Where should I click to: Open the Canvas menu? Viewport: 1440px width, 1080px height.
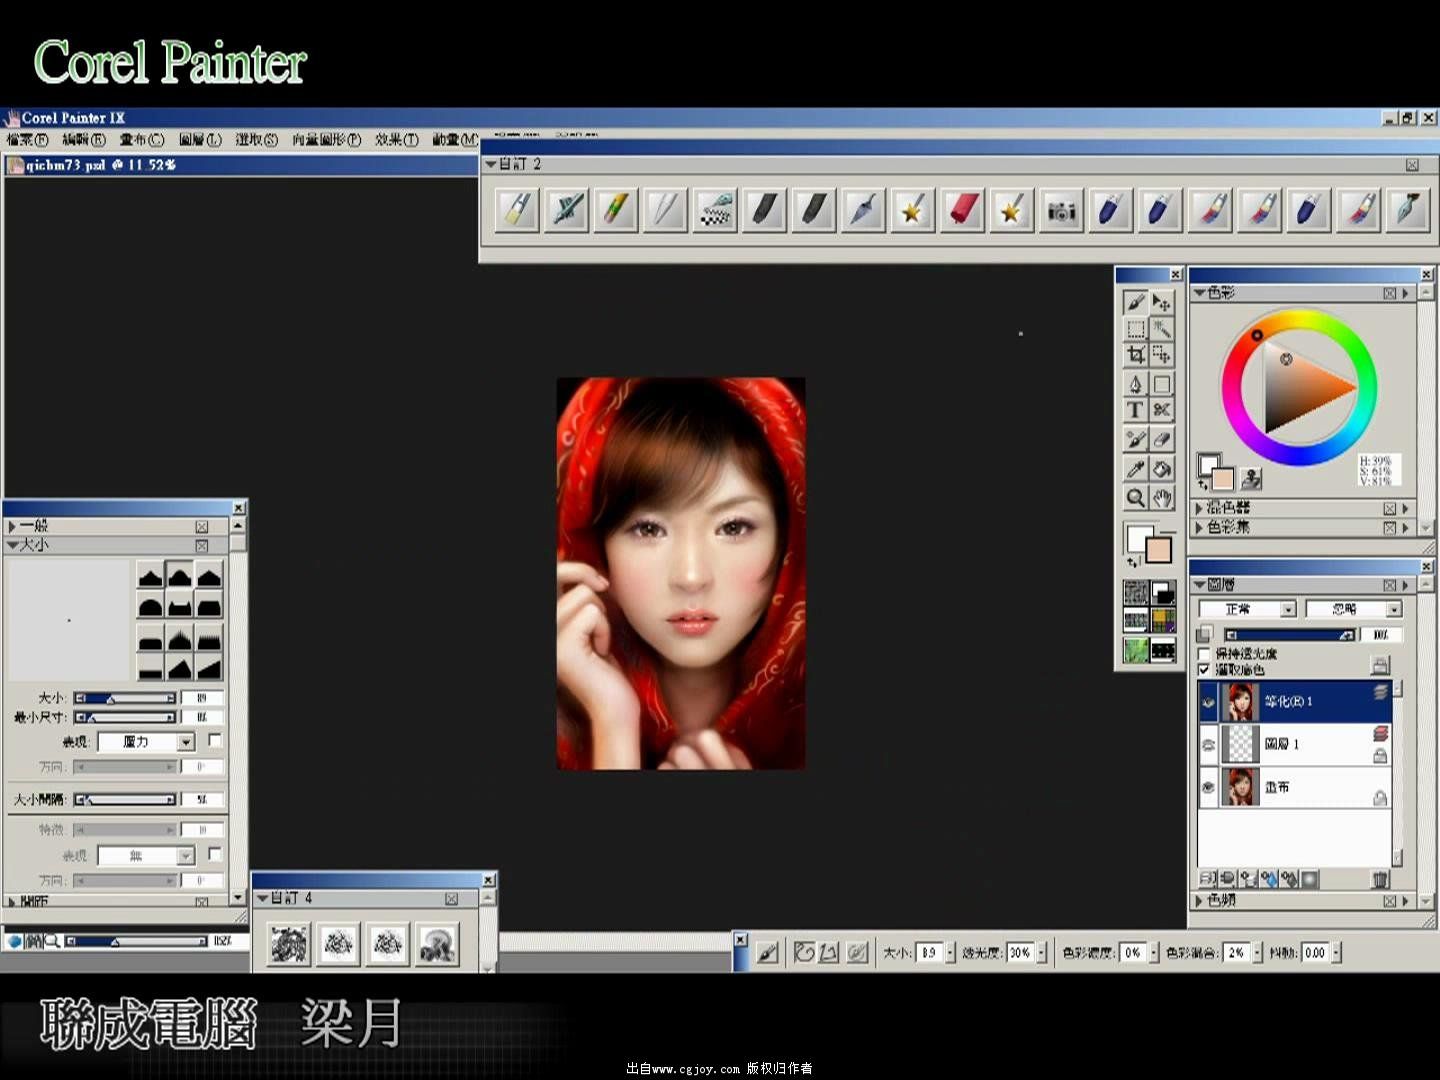tap(141, 140)
